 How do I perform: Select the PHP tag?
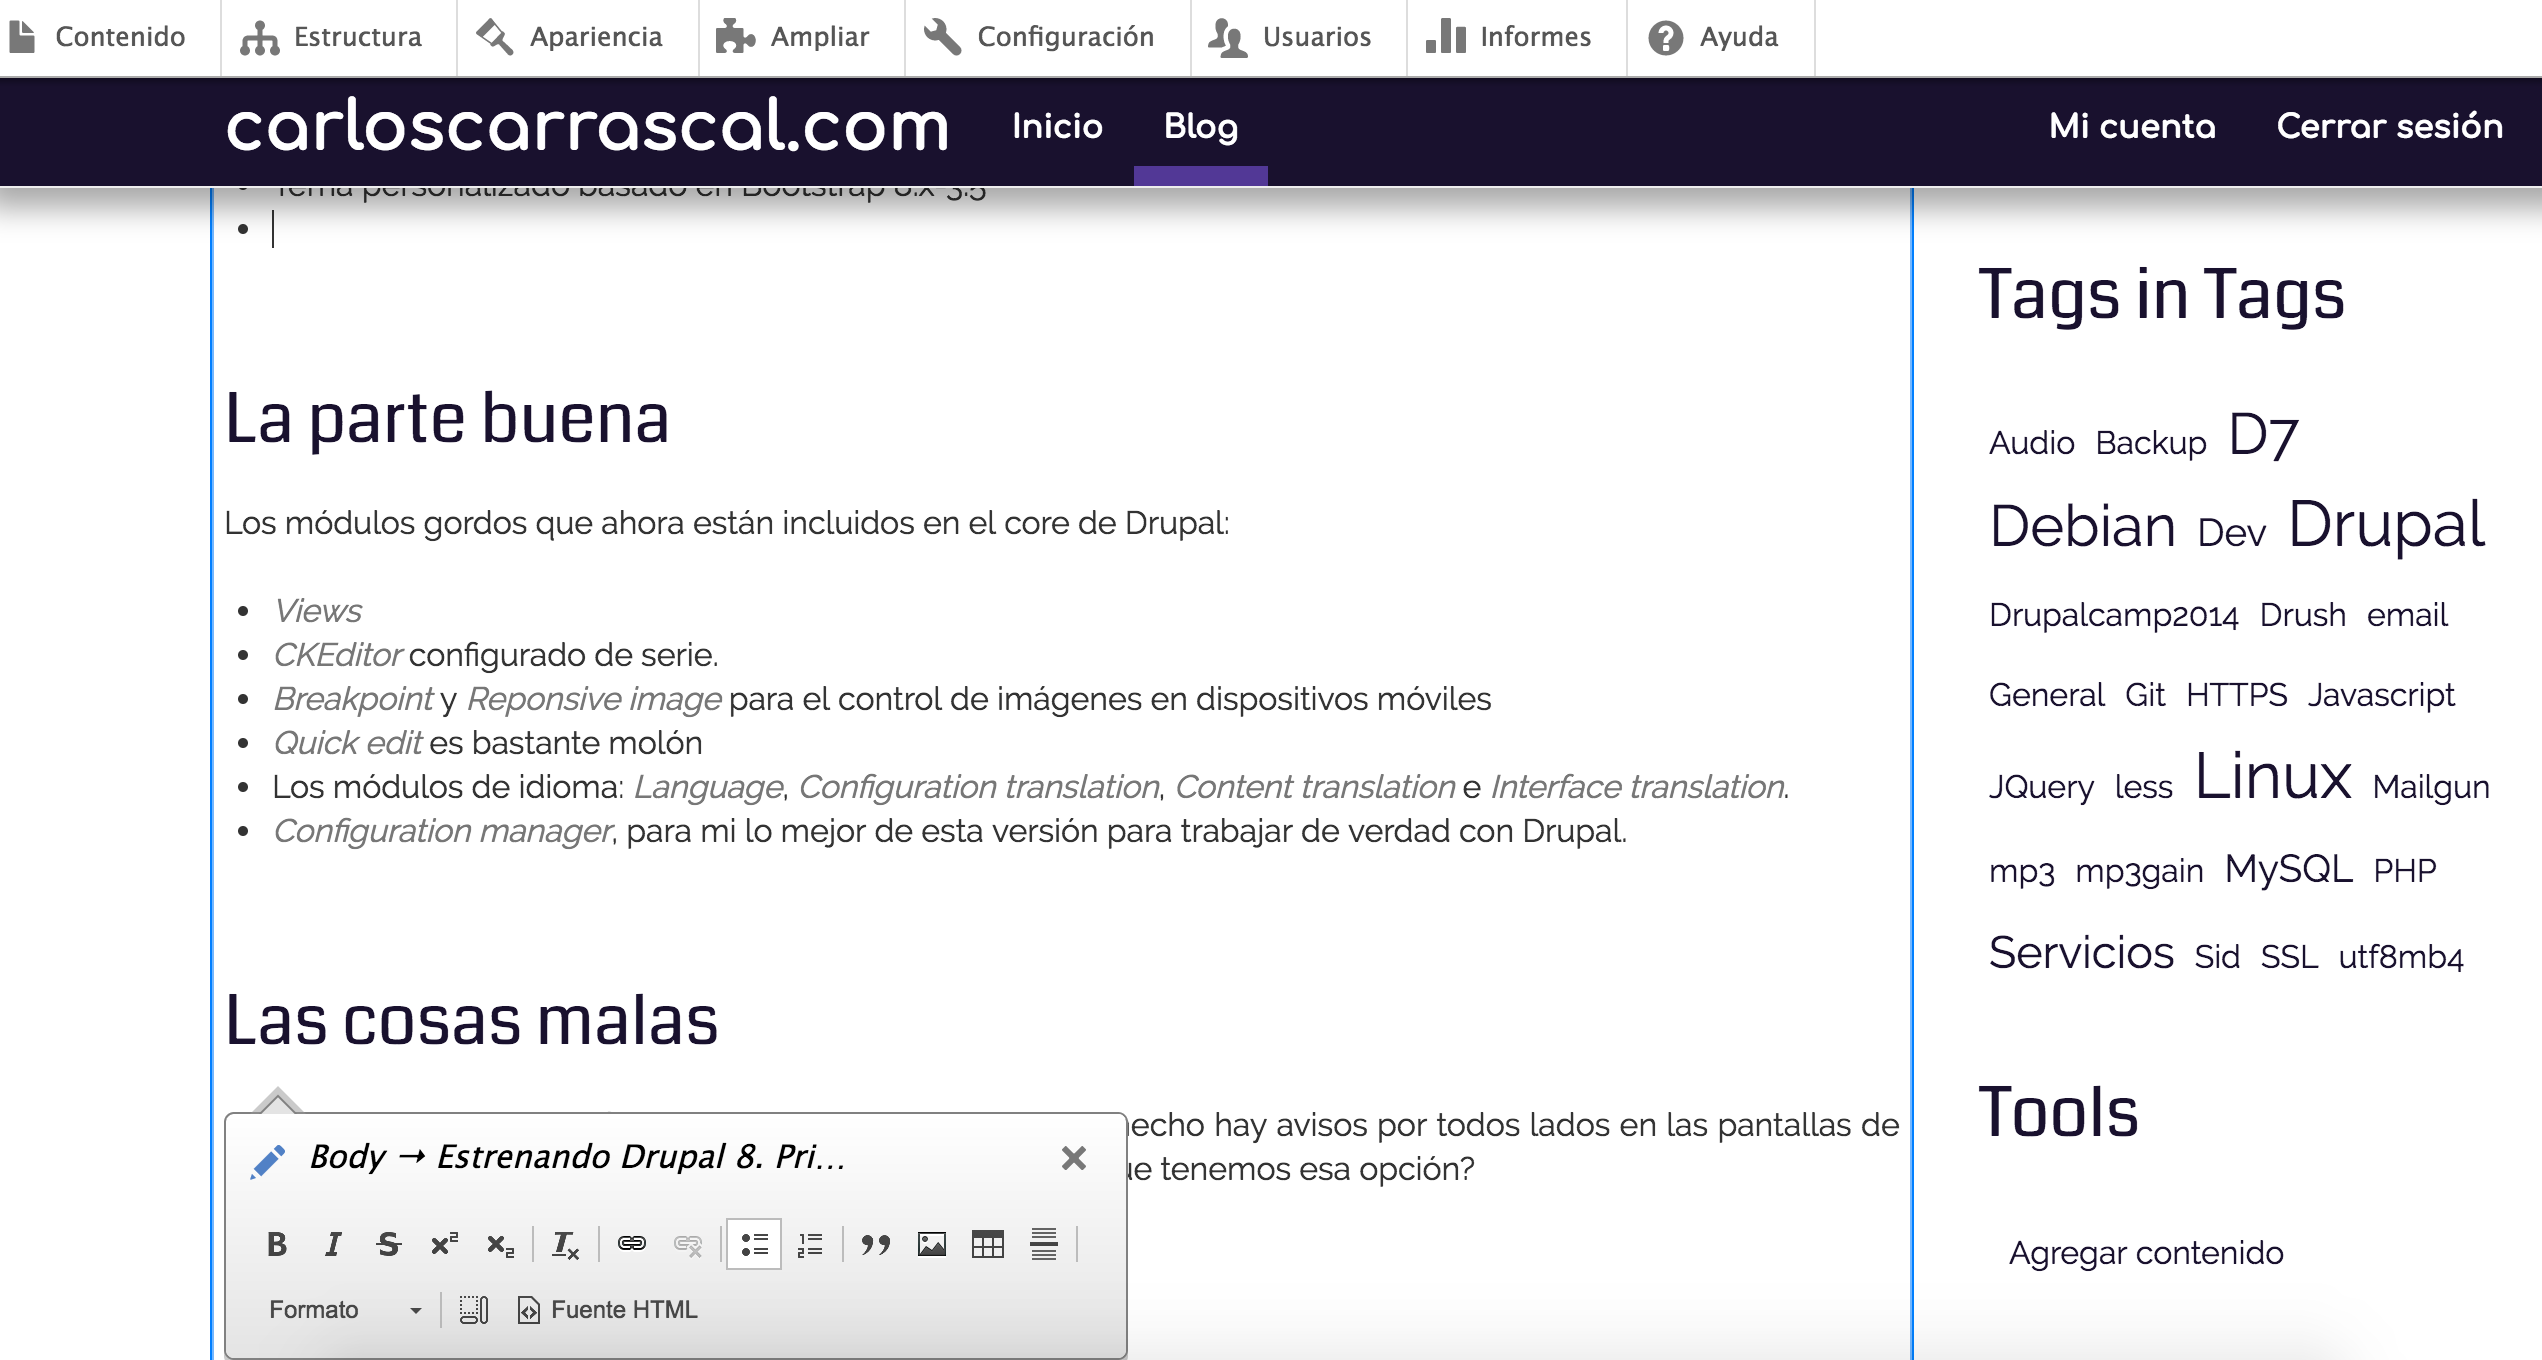pyautogui.click(x=2404, y=871)
